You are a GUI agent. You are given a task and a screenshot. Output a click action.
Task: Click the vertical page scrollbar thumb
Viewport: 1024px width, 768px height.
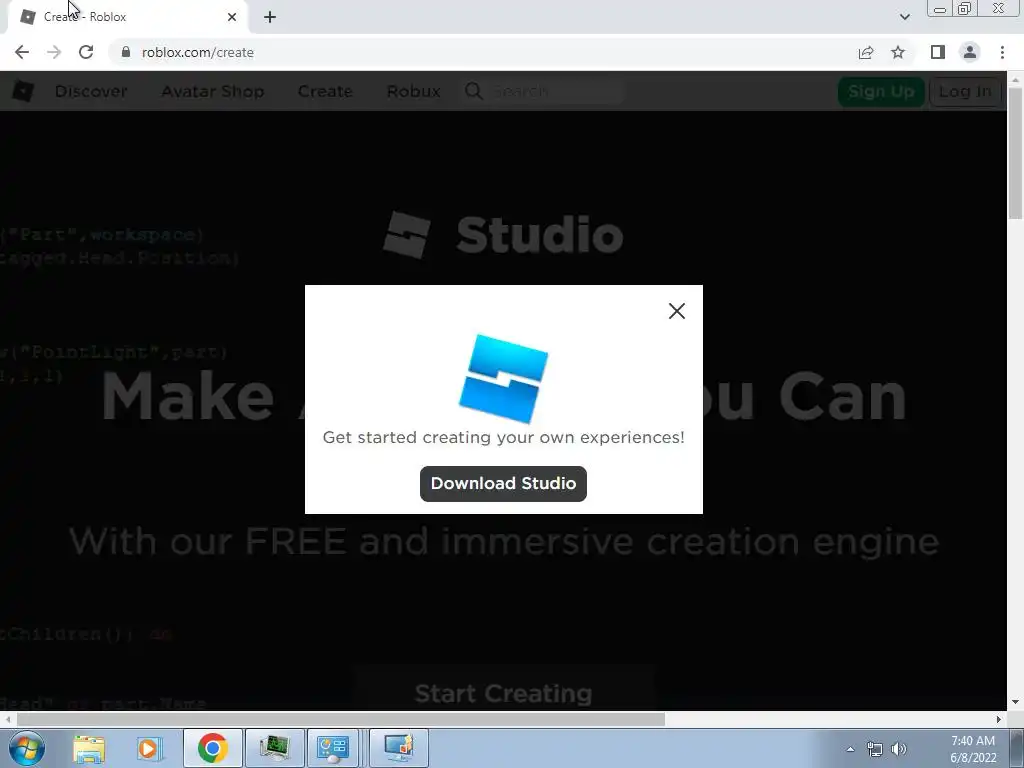(x=1016, y=153)
